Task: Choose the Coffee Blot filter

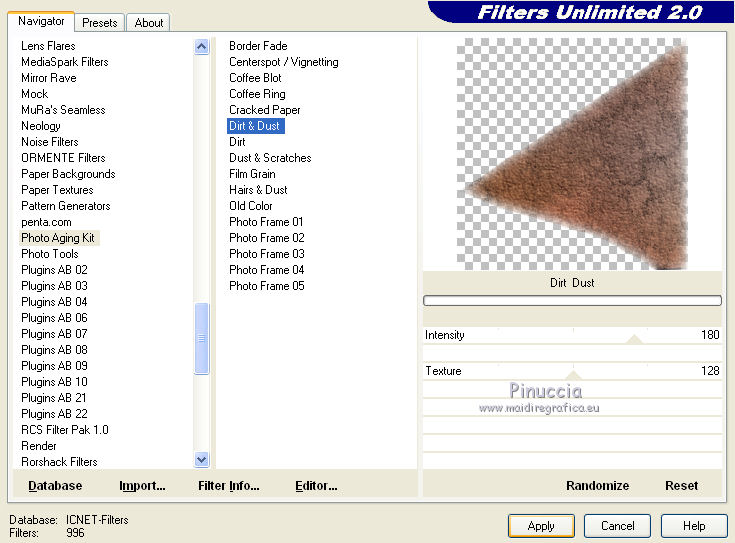Action: (255, 77)
